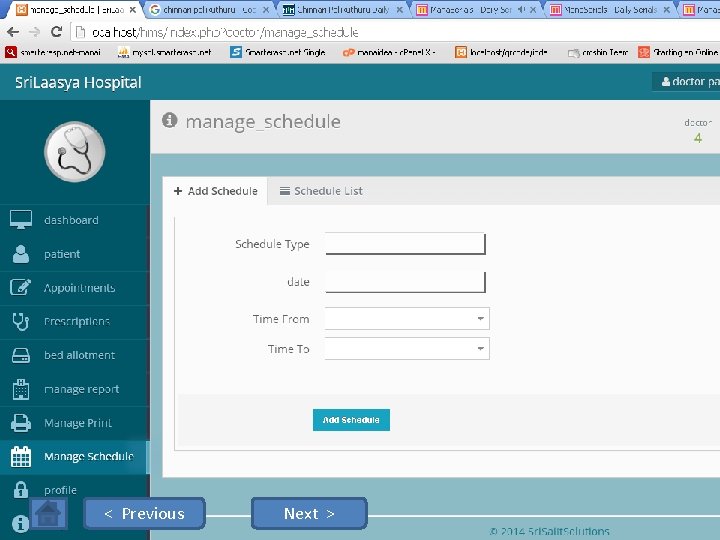Click the Manage Schedule calendar icon
The image size is (720, 540).
coord(21,456)
